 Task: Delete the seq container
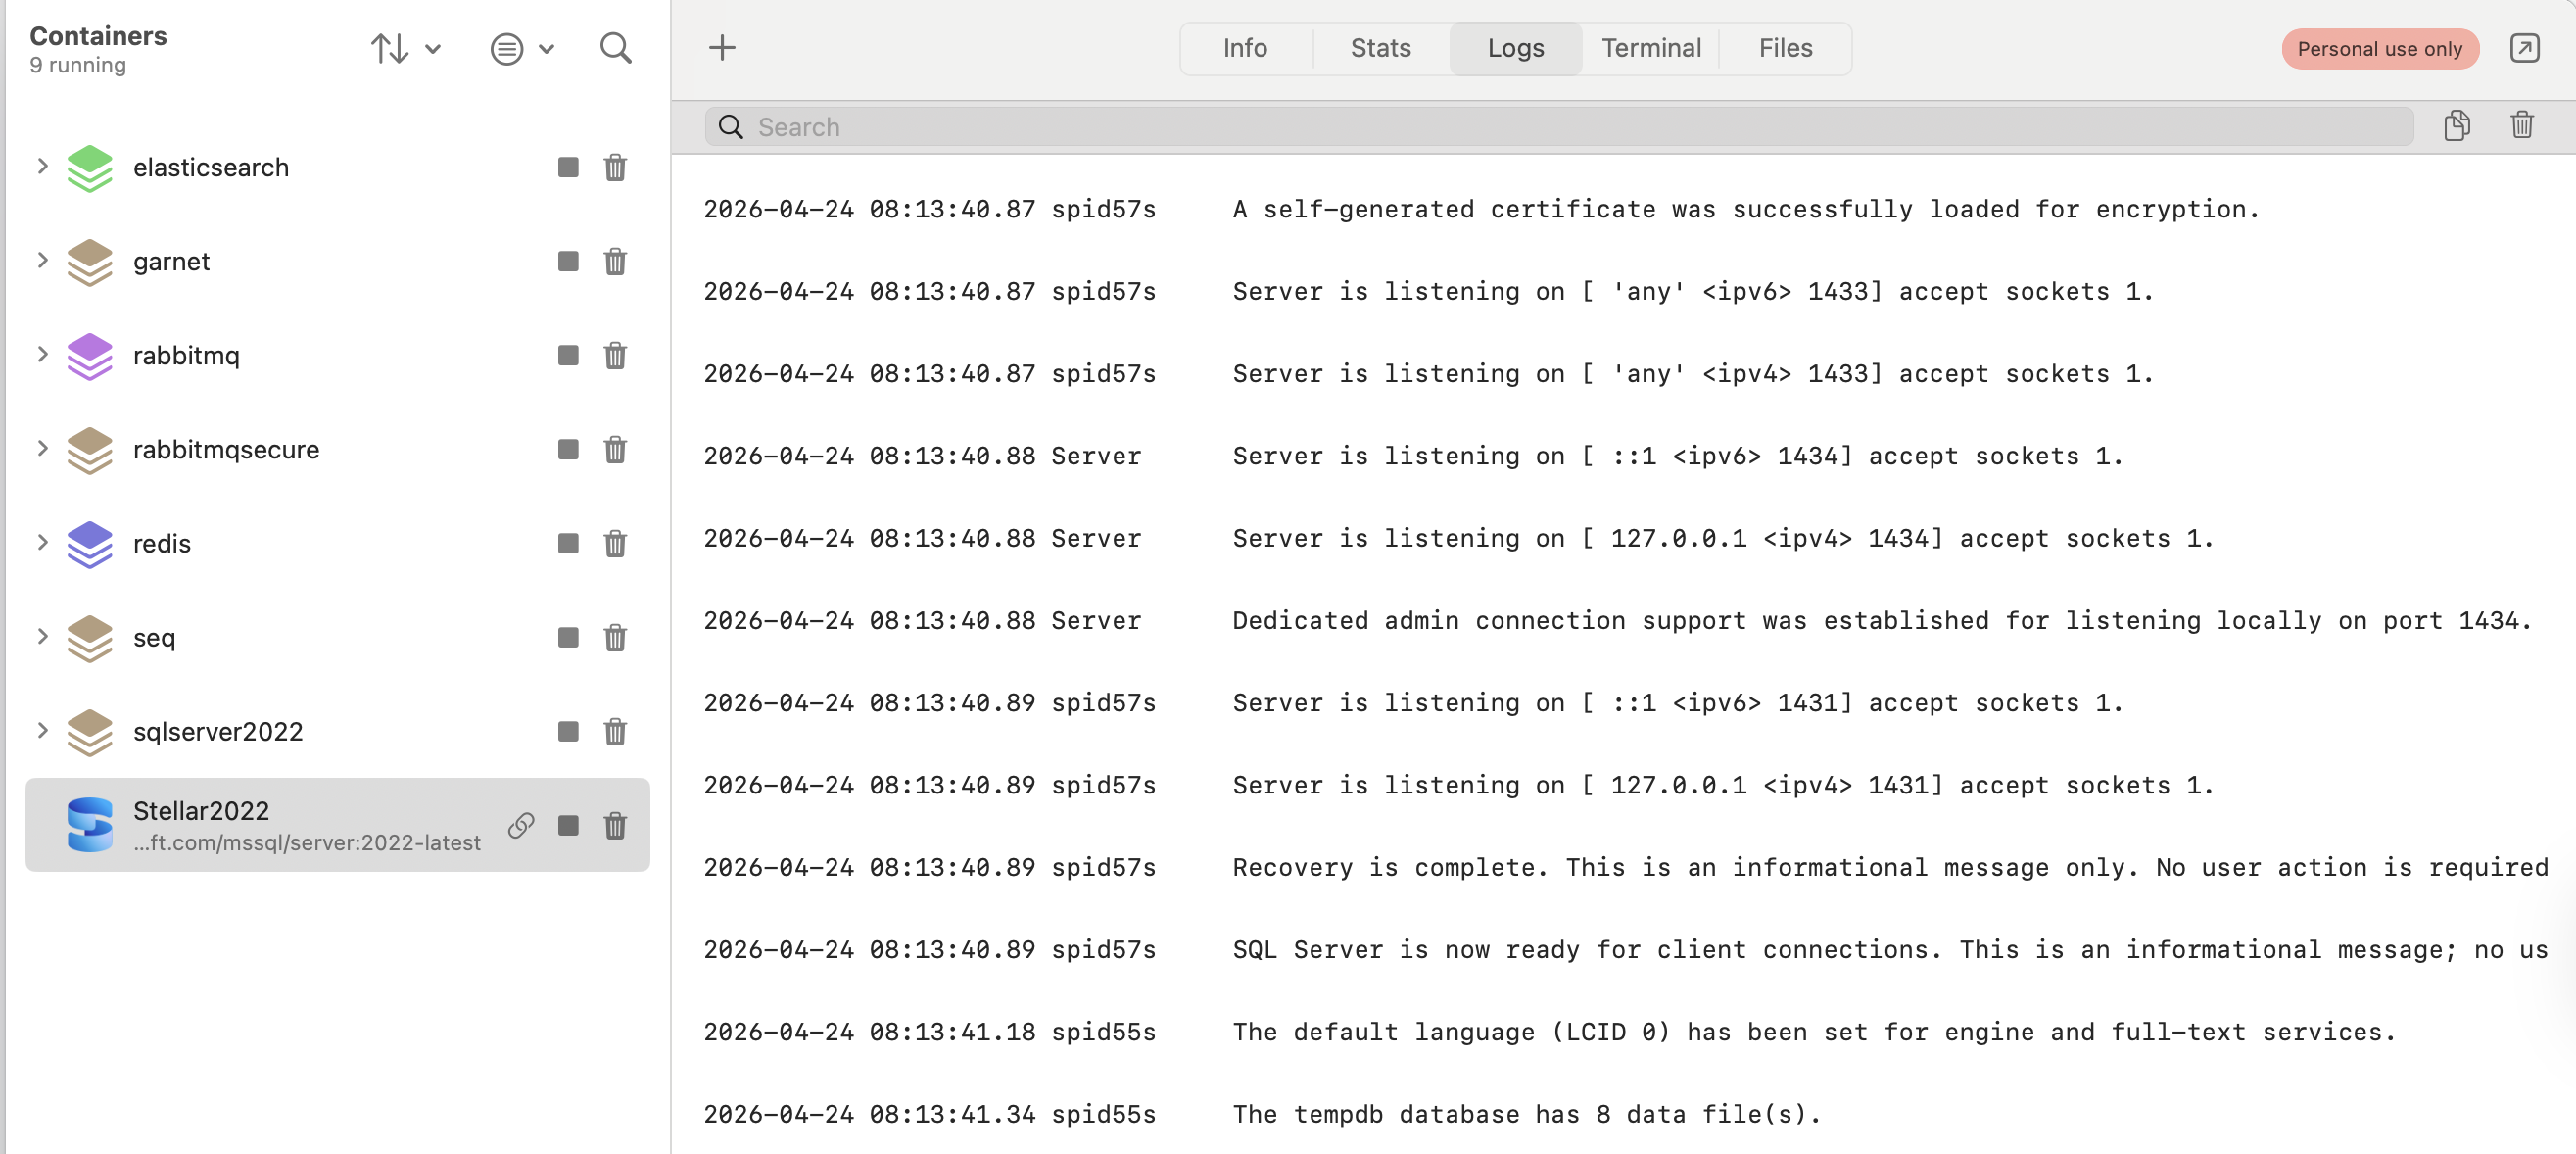[x=615, y=637]
